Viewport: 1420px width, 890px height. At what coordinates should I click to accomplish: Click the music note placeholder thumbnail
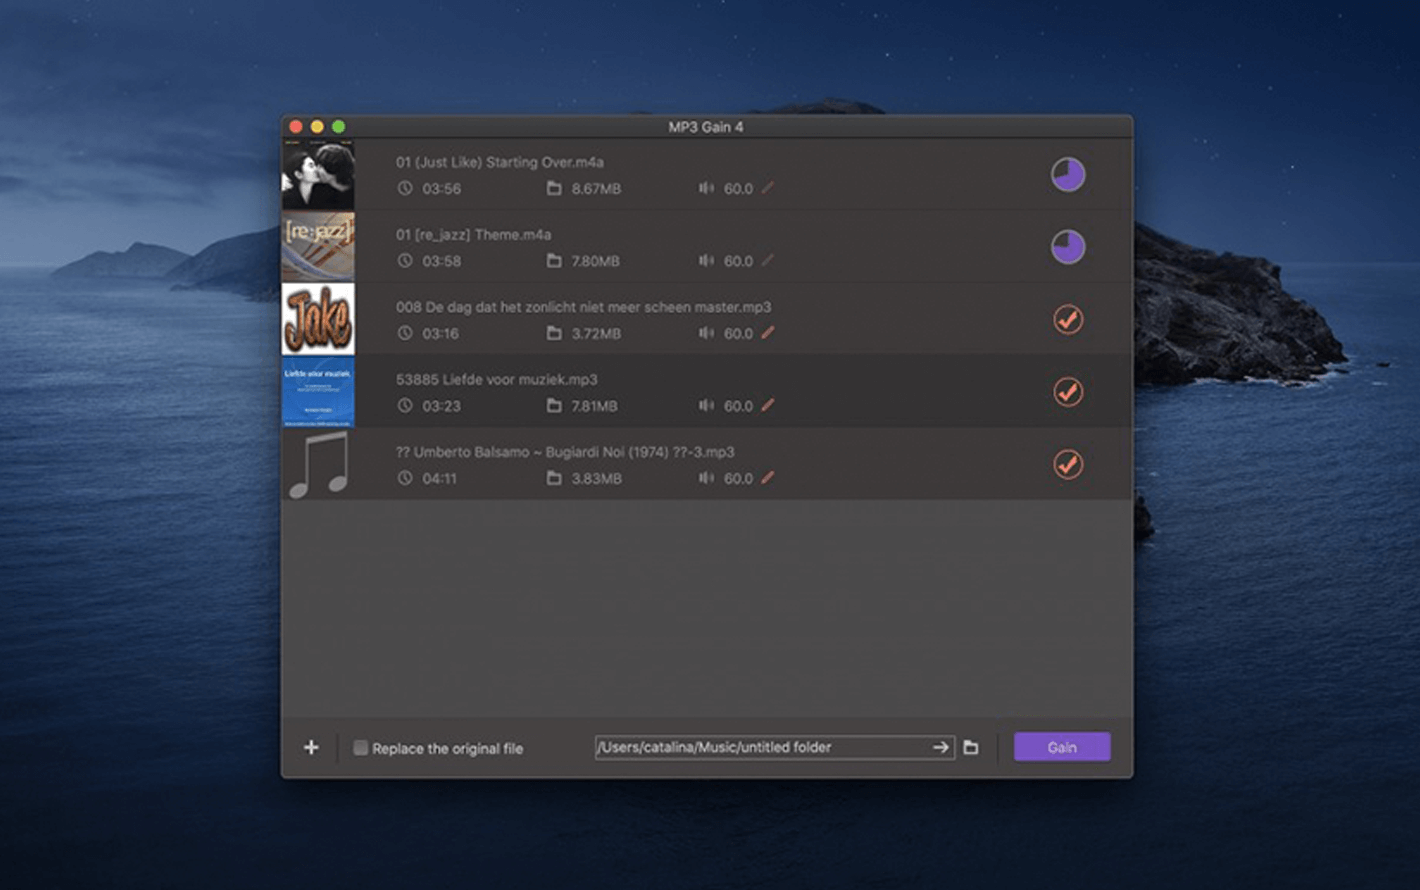(318, 464)
